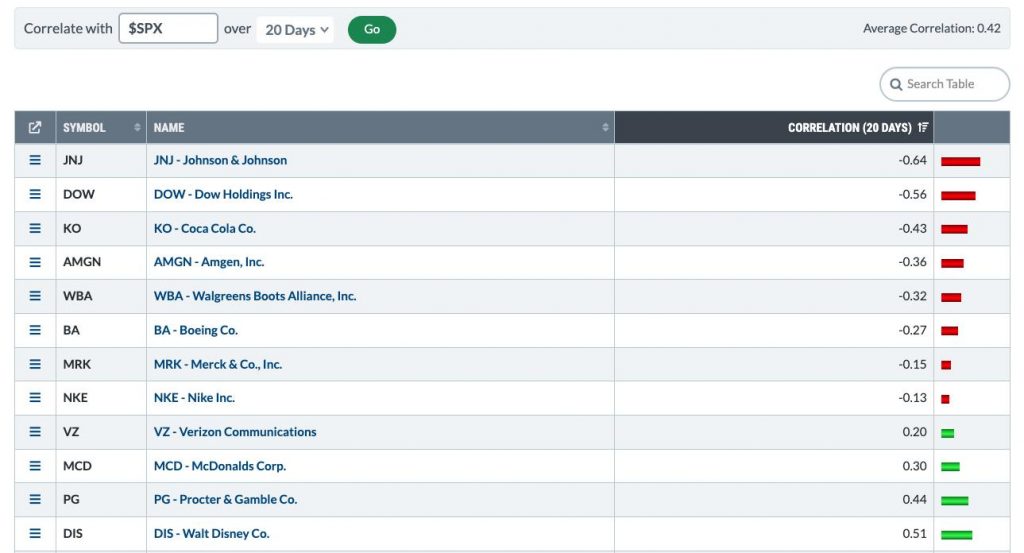Open the DOW - Dow Holdings Inc. link

click(x=223, y=194)
